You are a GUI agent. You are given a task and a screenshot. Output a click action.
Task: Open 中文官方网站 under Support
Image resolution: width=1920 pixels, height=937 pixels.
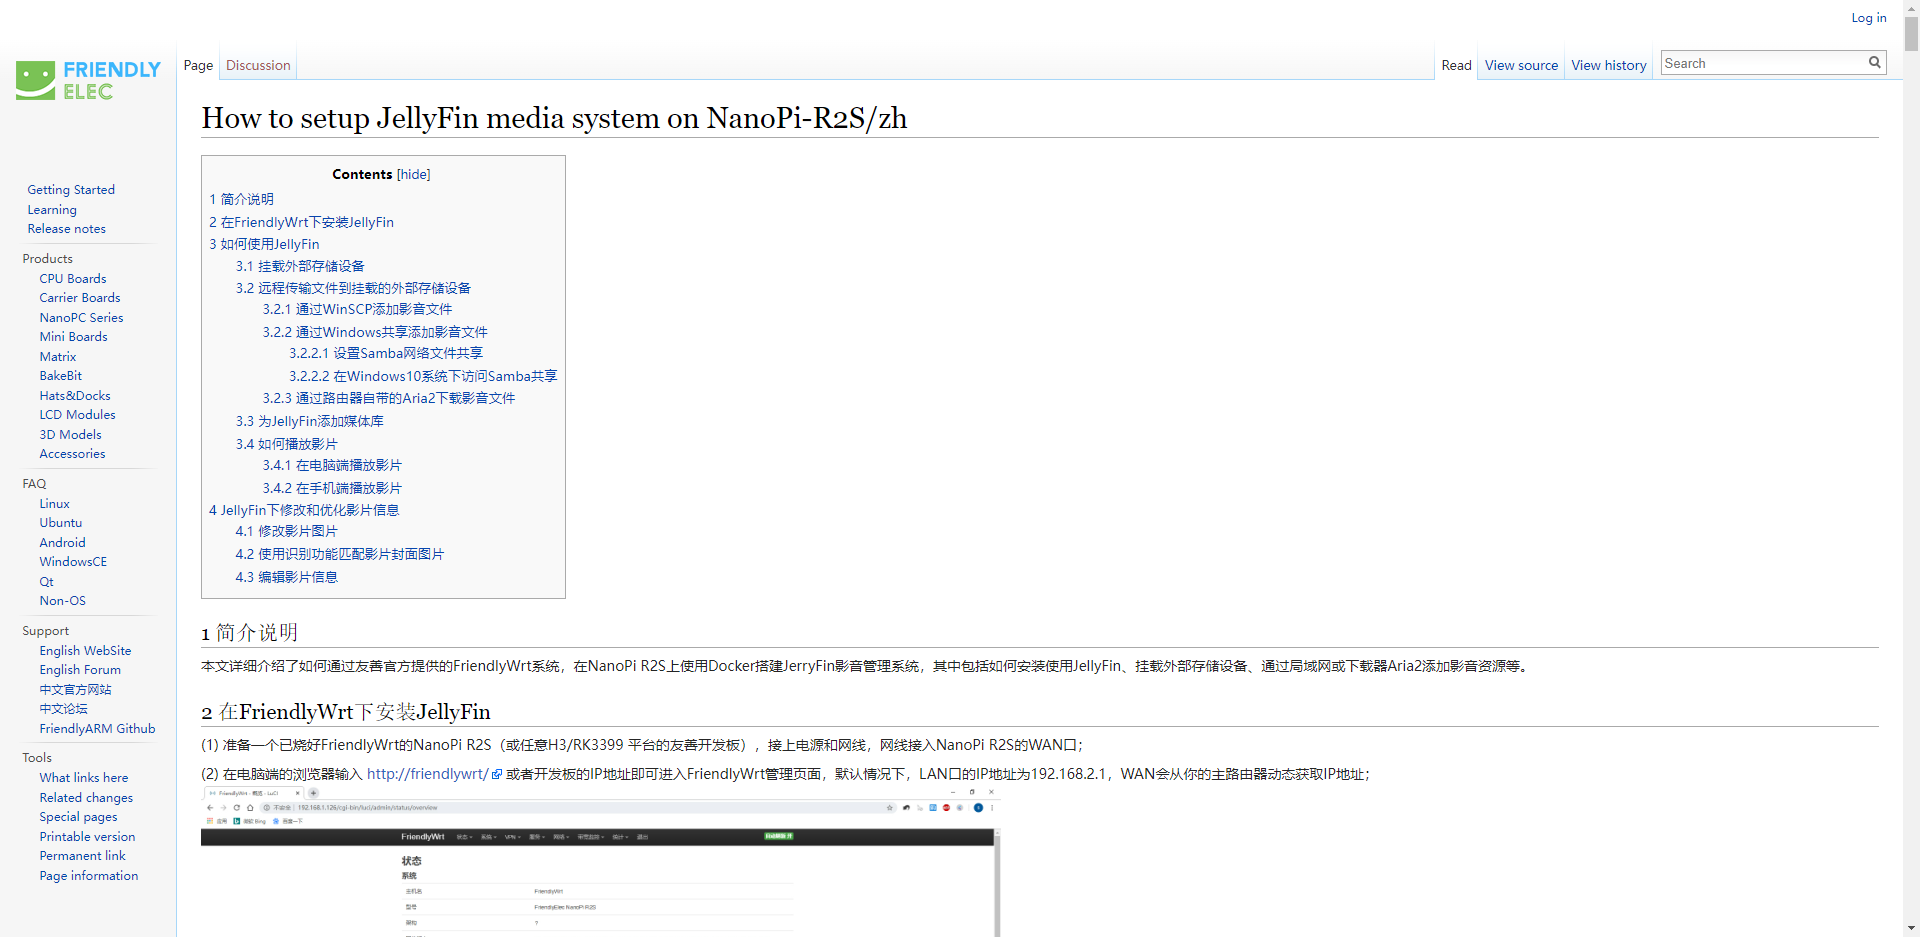[x=75, y=689]
